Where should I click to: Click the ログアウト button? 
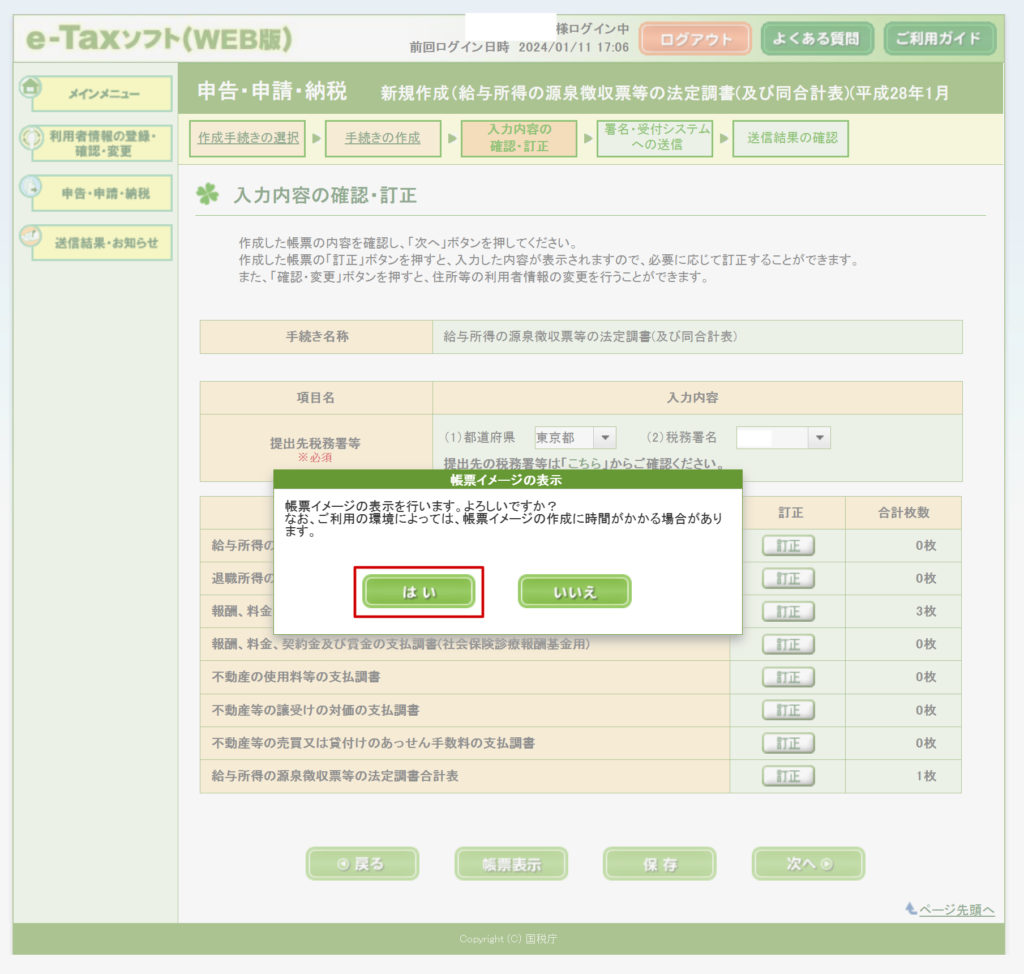(x=695, y=40)
